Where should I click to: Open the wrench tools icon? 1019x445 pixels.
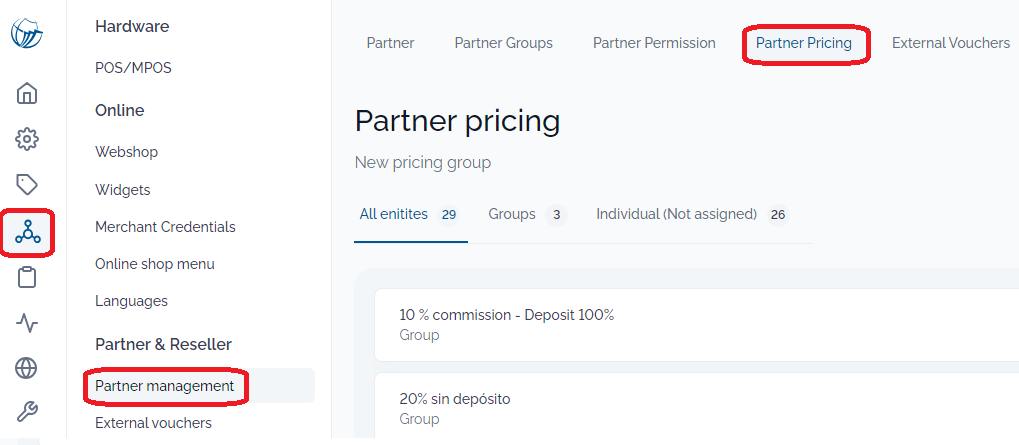click(x=27, y=411)
